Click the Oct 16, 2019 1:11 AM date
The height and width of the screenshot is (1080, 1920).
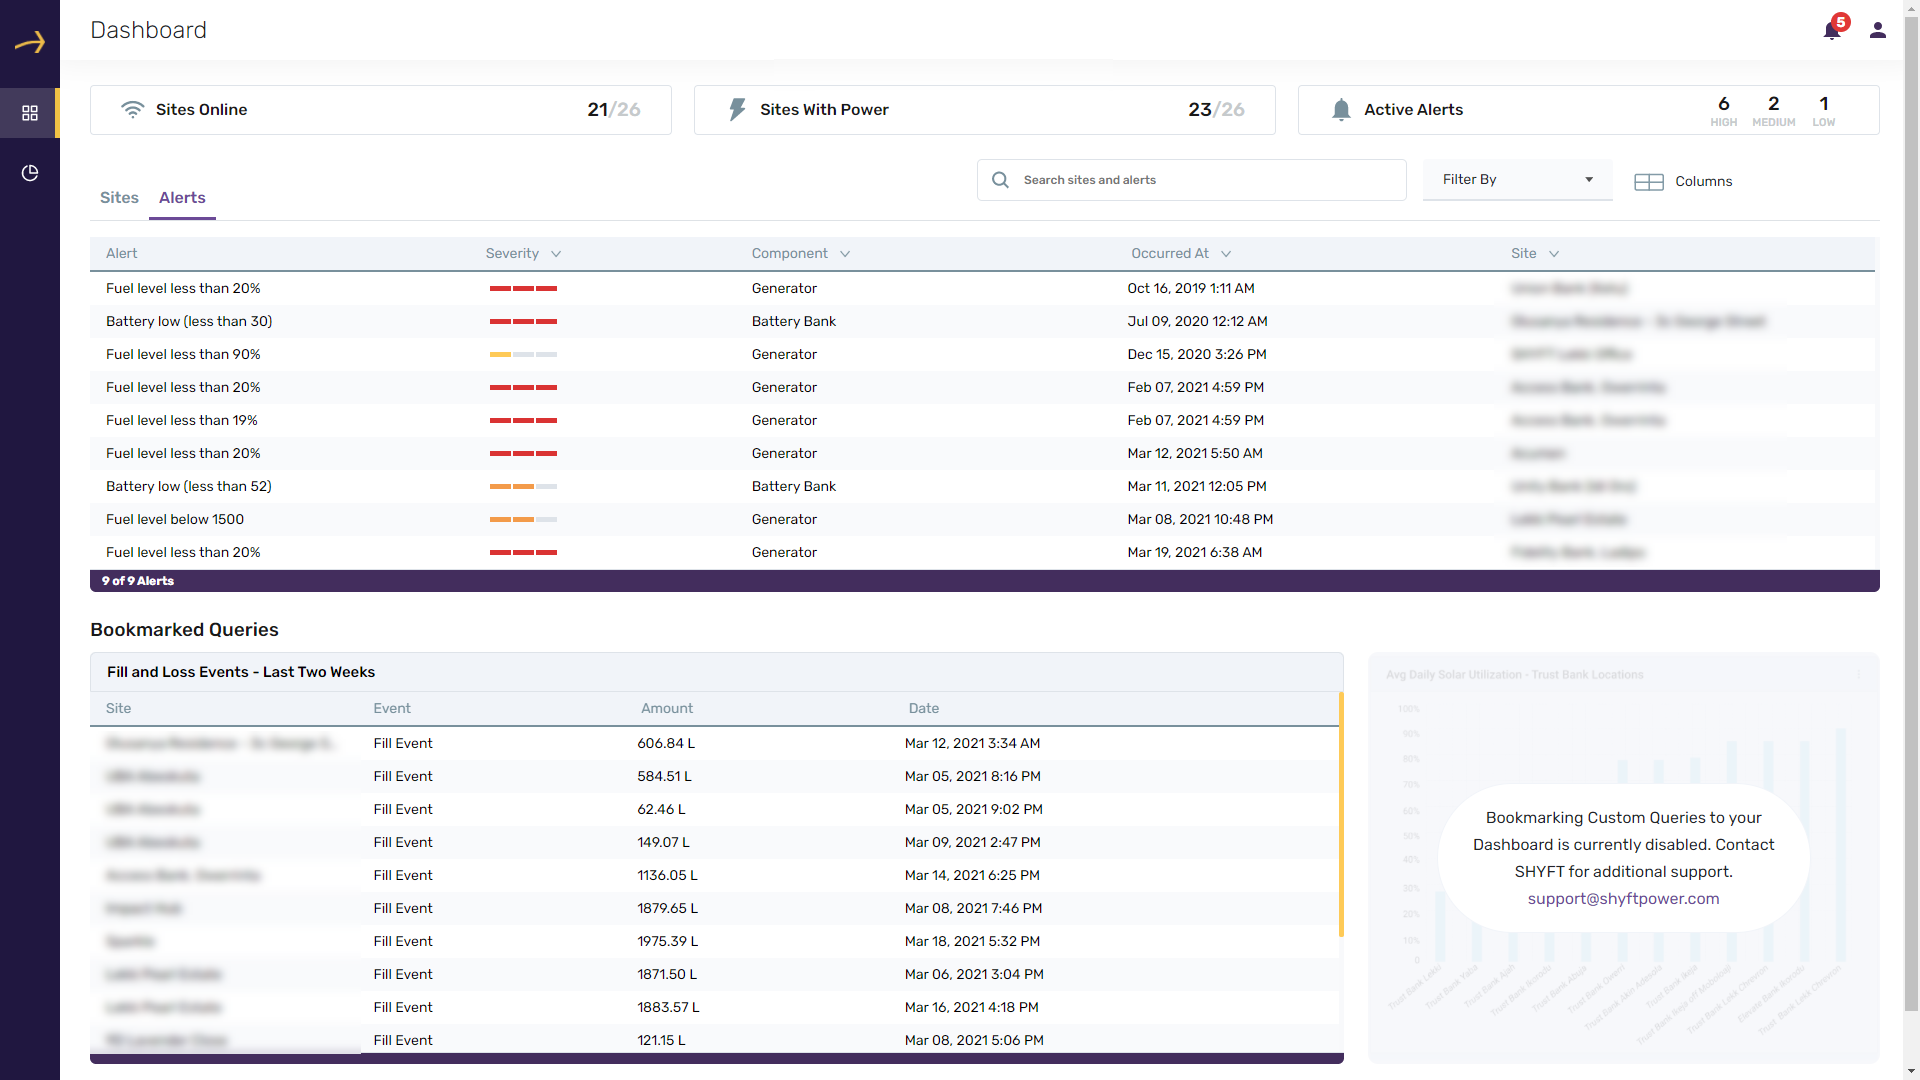tap(1191, 288)
